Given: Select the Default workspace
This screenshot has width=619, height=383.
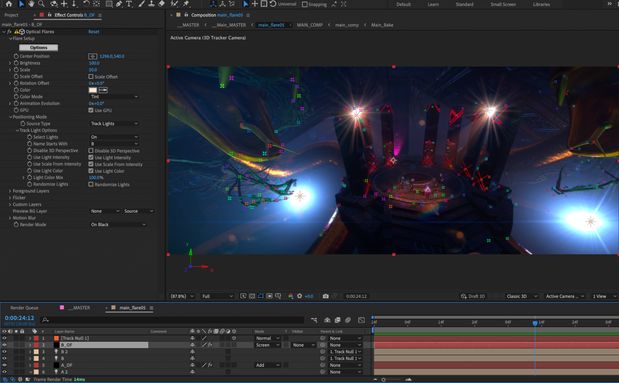Looking at the screenshot, I should [403, 4].
